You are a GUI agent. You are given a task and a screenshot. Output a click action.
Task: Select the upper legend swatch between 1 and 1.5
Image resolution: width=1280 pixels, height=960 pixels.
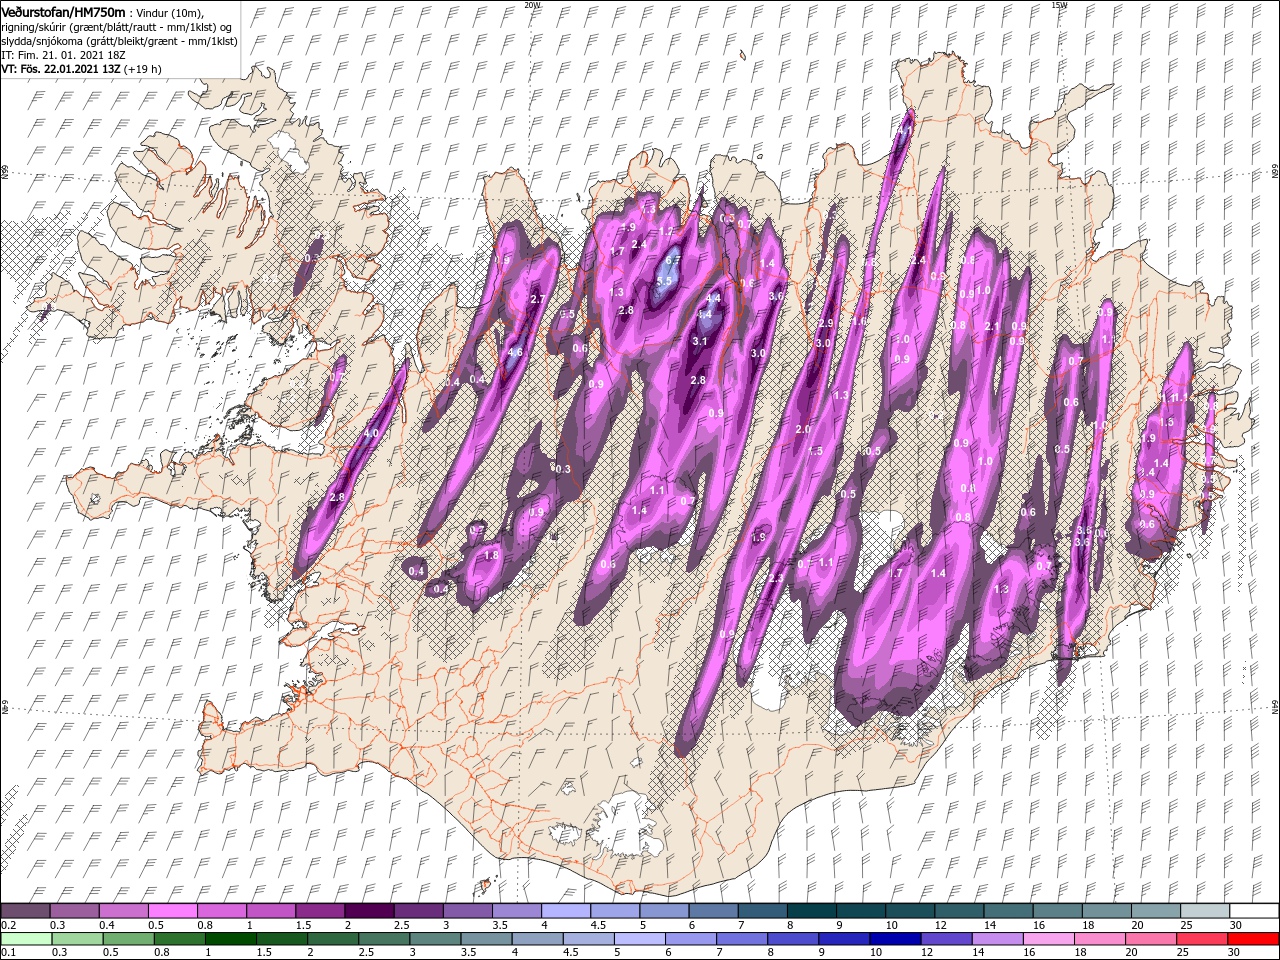point(271,911)
